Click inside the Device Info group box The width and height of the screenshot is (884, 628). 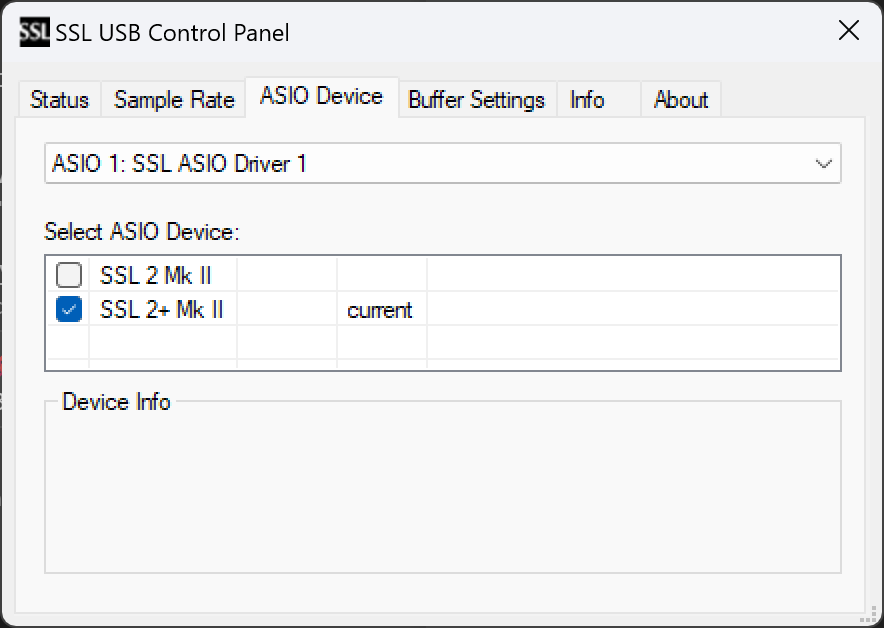(x=443, y=488)
